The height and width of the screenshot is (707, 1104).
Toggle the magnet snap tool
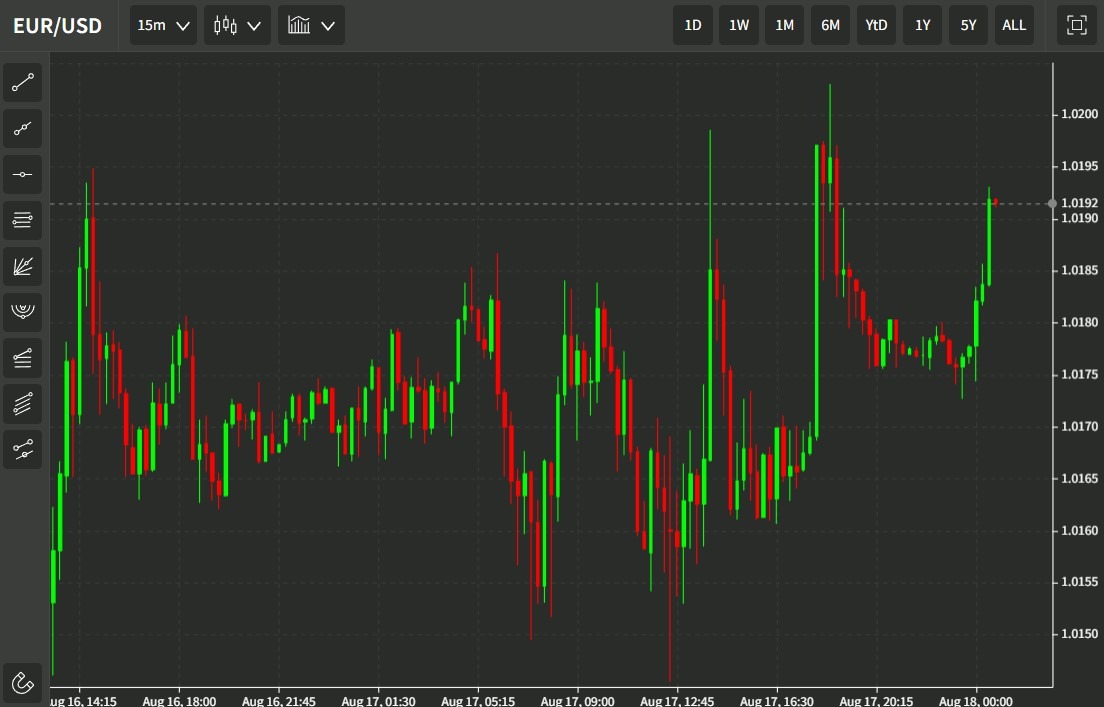(23, 683)
